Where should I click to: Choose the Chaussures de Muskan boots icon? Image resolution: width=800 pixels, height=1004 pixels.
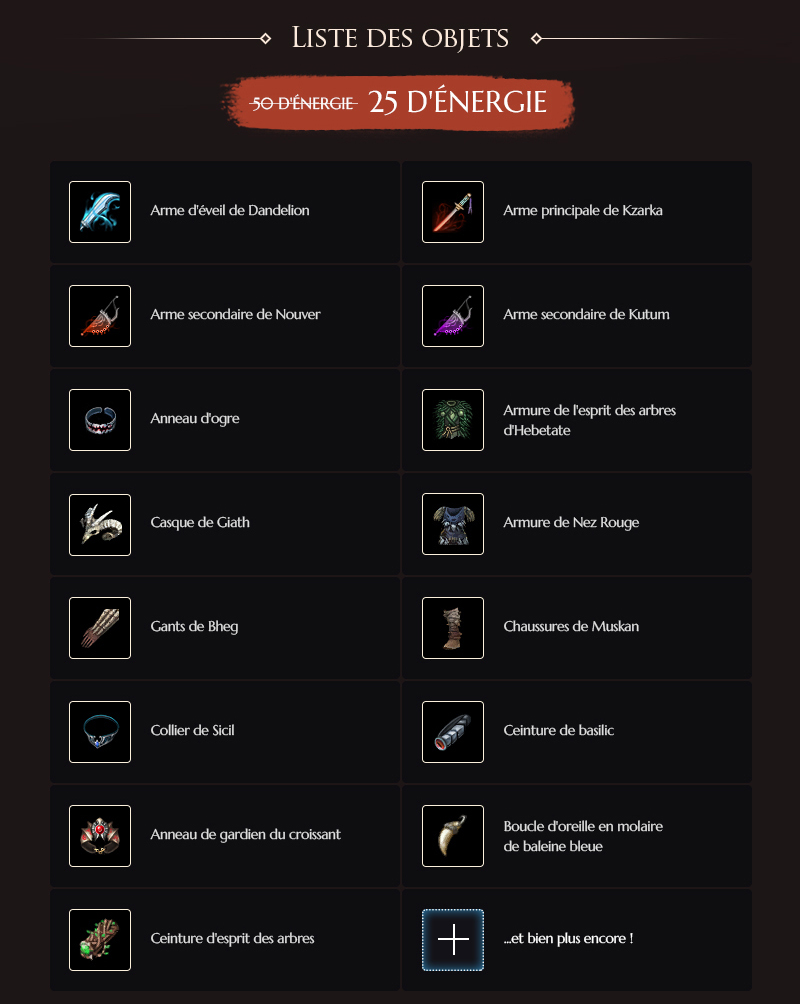point(453,628)
